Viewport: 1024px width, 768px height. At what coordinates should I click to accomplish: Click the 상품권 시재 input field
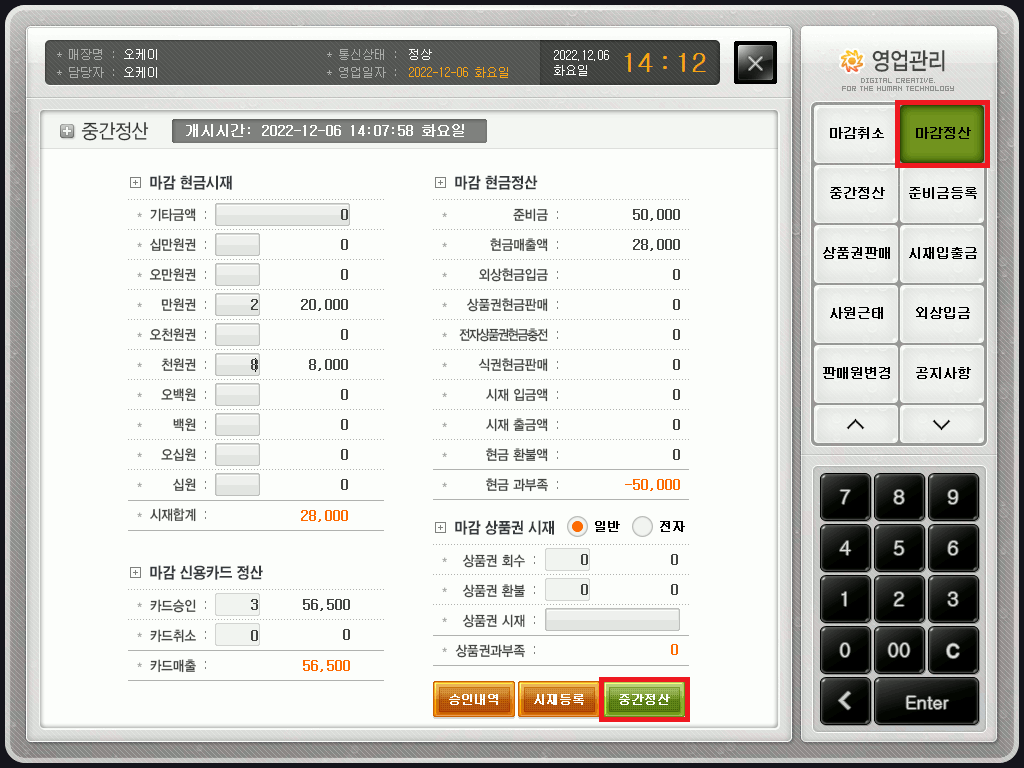pos(612,620)
